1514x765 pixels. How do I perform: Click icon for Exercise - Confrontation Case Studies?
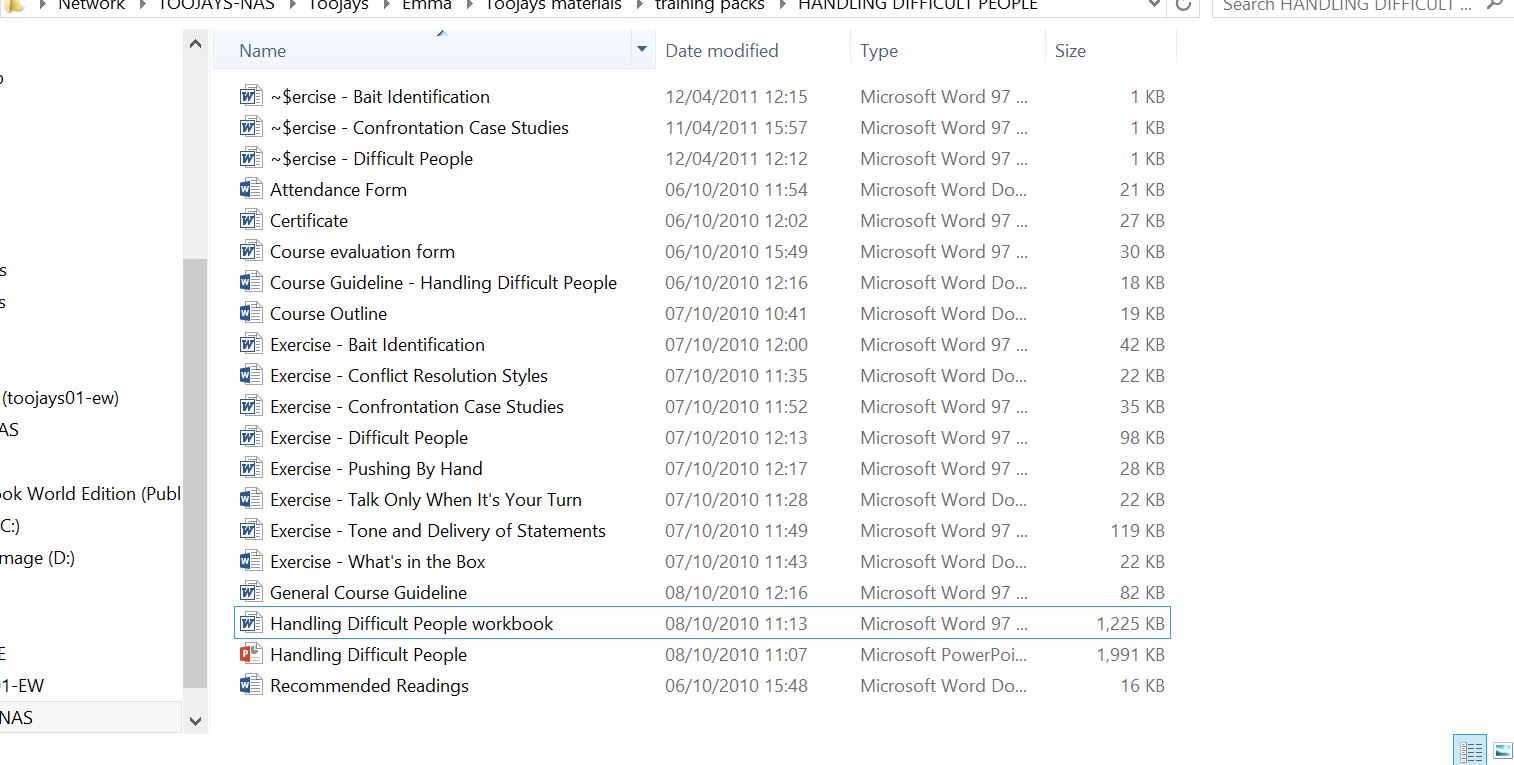click(251, 406)
